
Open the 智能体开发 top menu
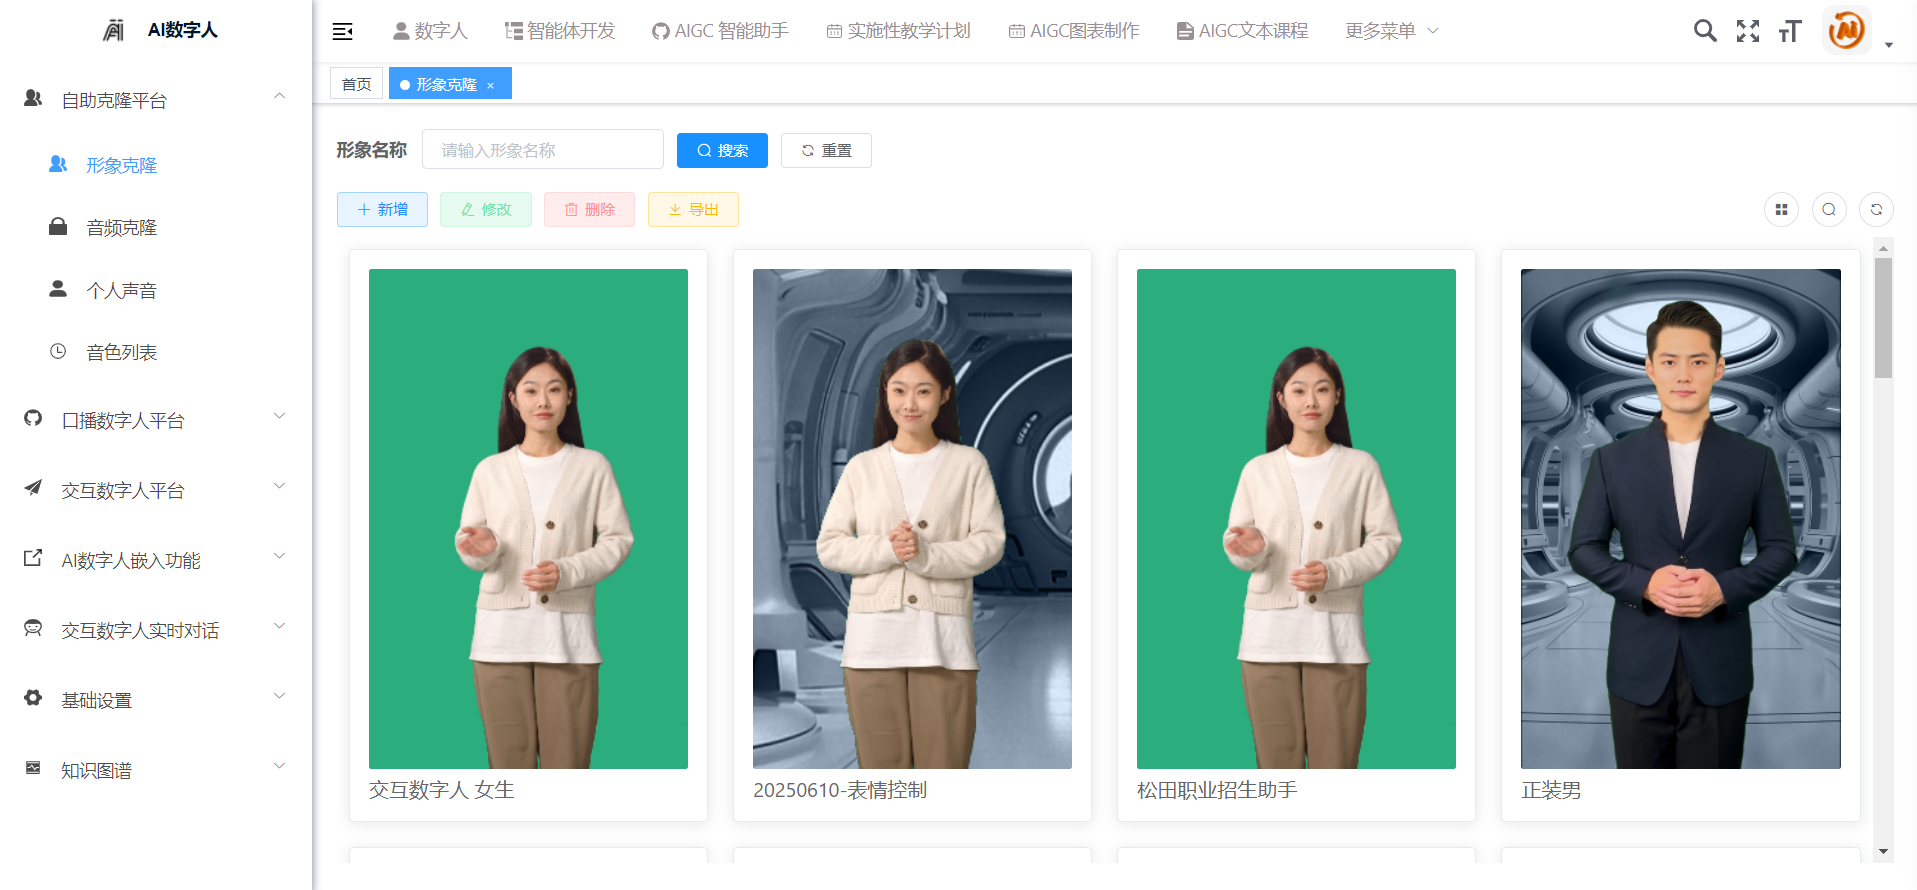pyautogui.click(x=560, y=31)
